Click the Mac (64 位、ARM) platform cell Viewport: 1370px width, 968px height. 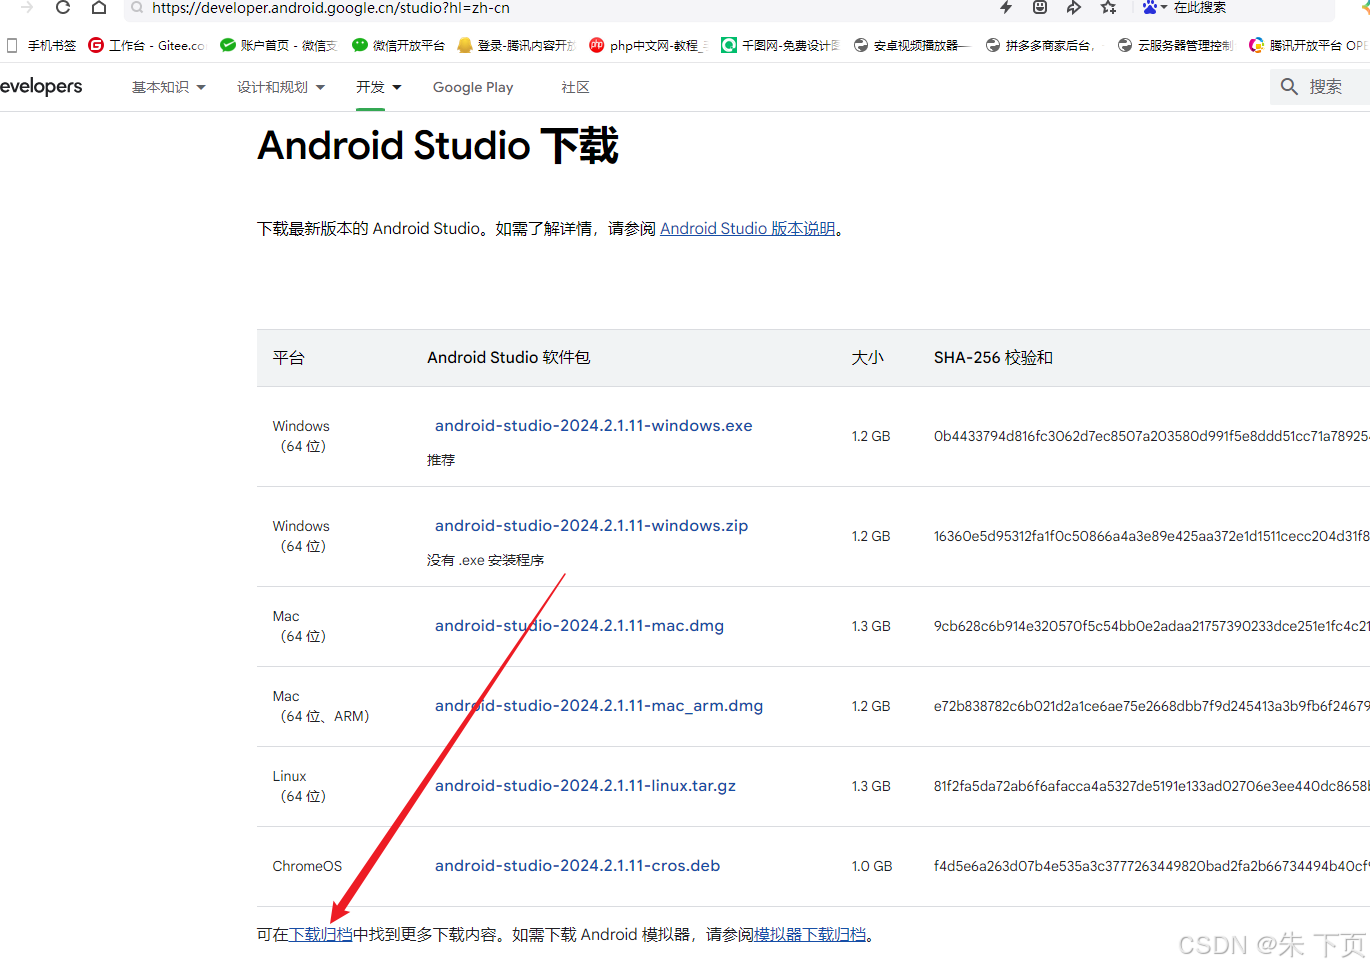pyautogui.click(x=321, y=706)
